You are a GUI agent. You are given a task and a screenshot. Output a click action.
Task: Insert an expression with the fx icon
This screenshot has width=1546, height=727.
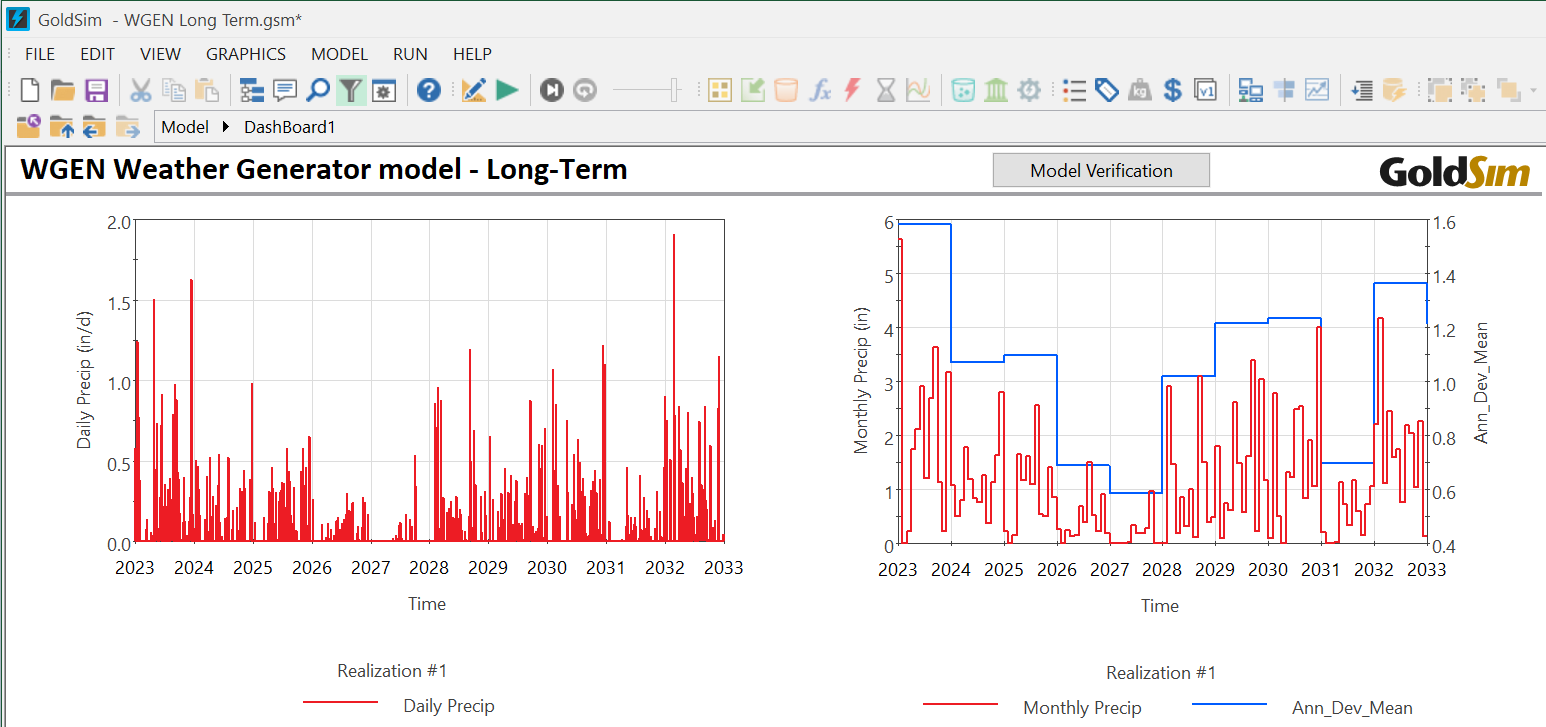pyautogui.click(x=820, y=90)
